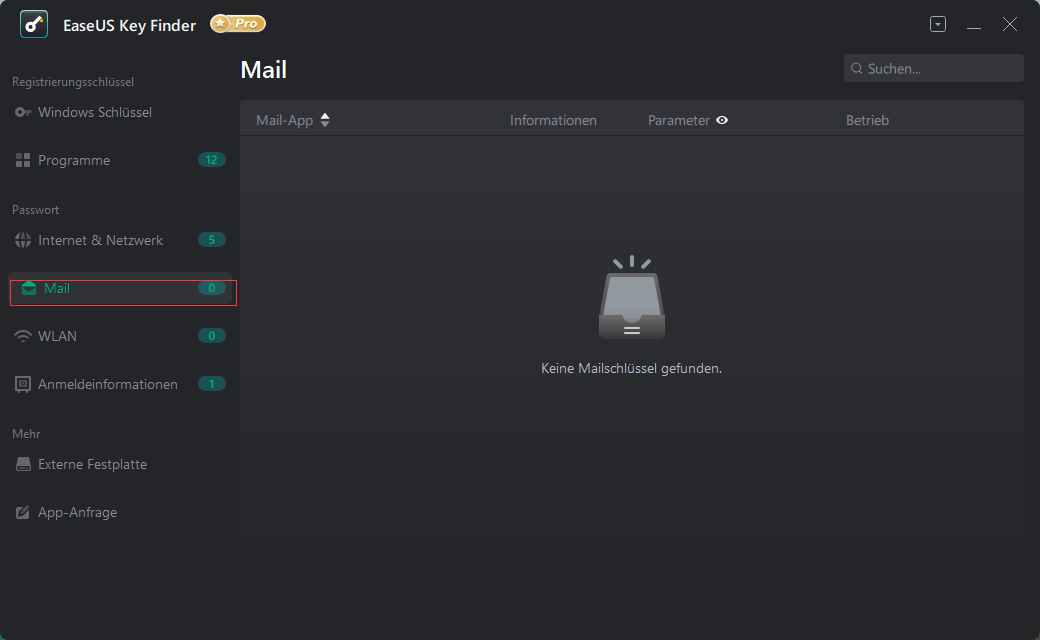Click the globe icon beside Internet & Netzwerk
Screen dimensions: 1040x640
point(23,240)
